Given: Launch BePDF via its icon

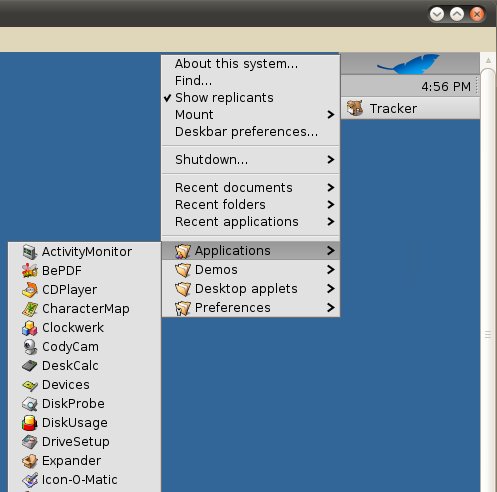Looking at the screenshot, I should [30, 271].
